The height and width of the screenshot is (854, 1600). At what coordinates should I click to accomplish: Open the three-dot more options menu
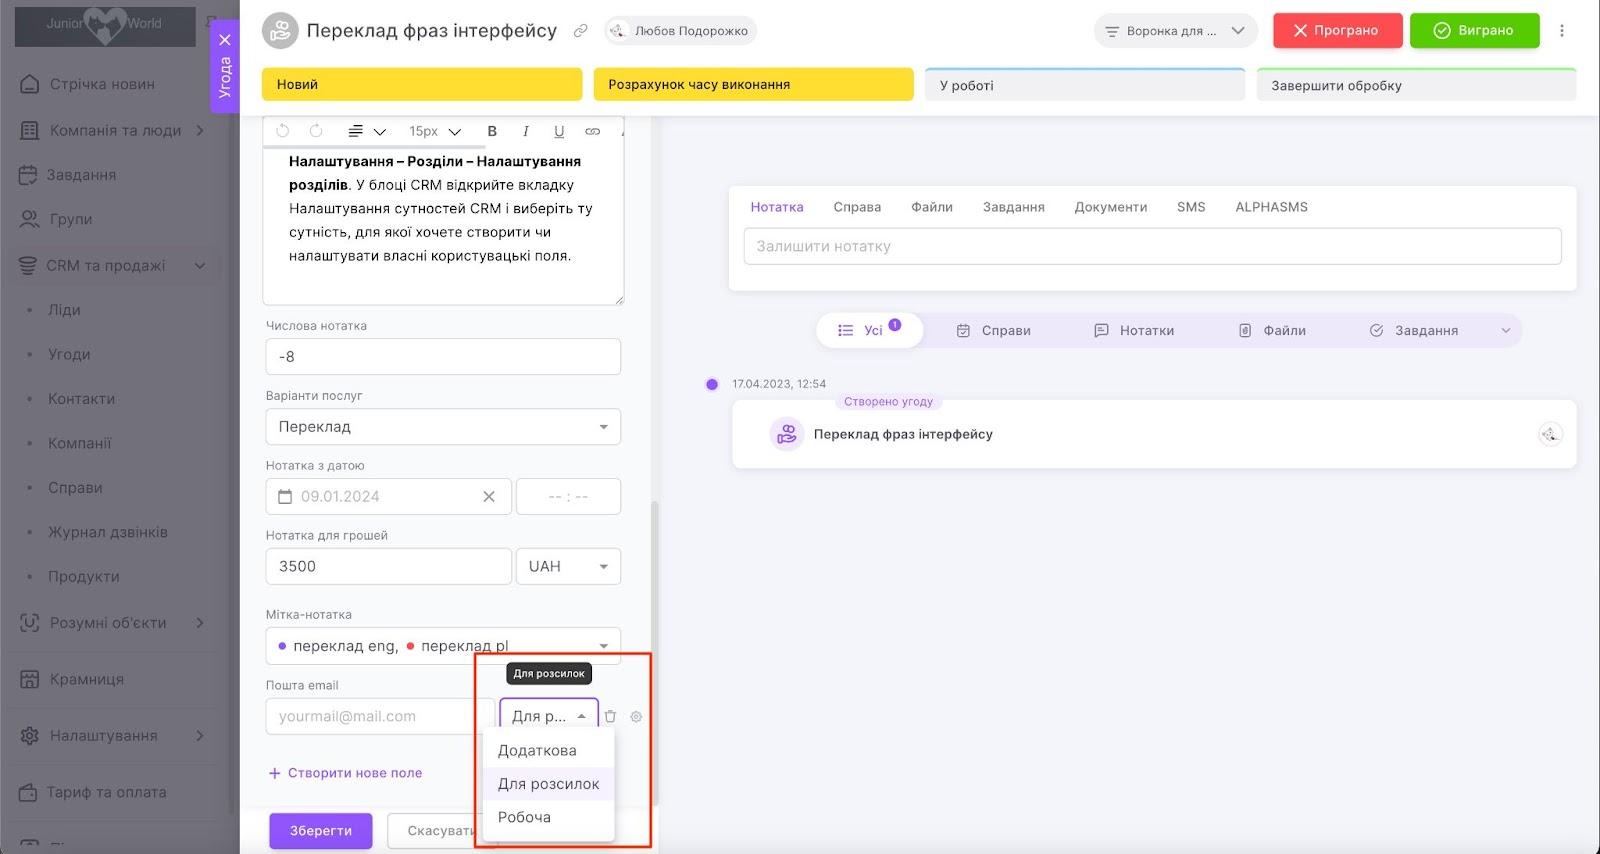(1562, 31)
